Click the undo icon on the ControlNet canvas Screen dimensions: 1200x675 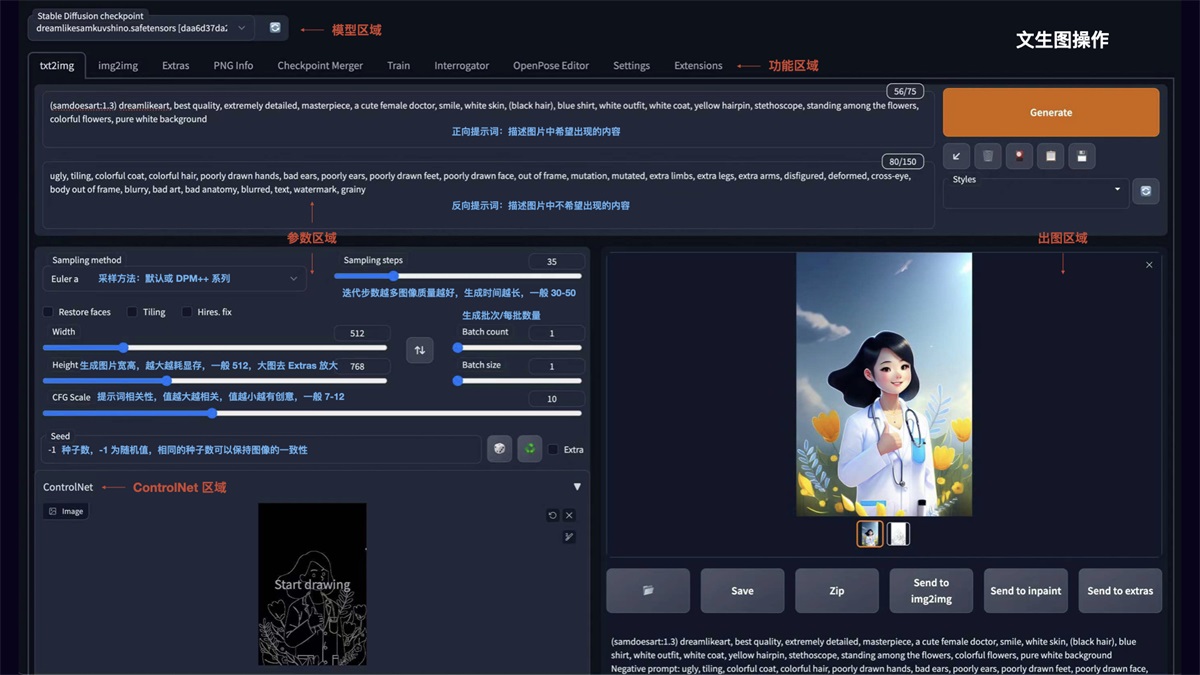pos(551,514)
